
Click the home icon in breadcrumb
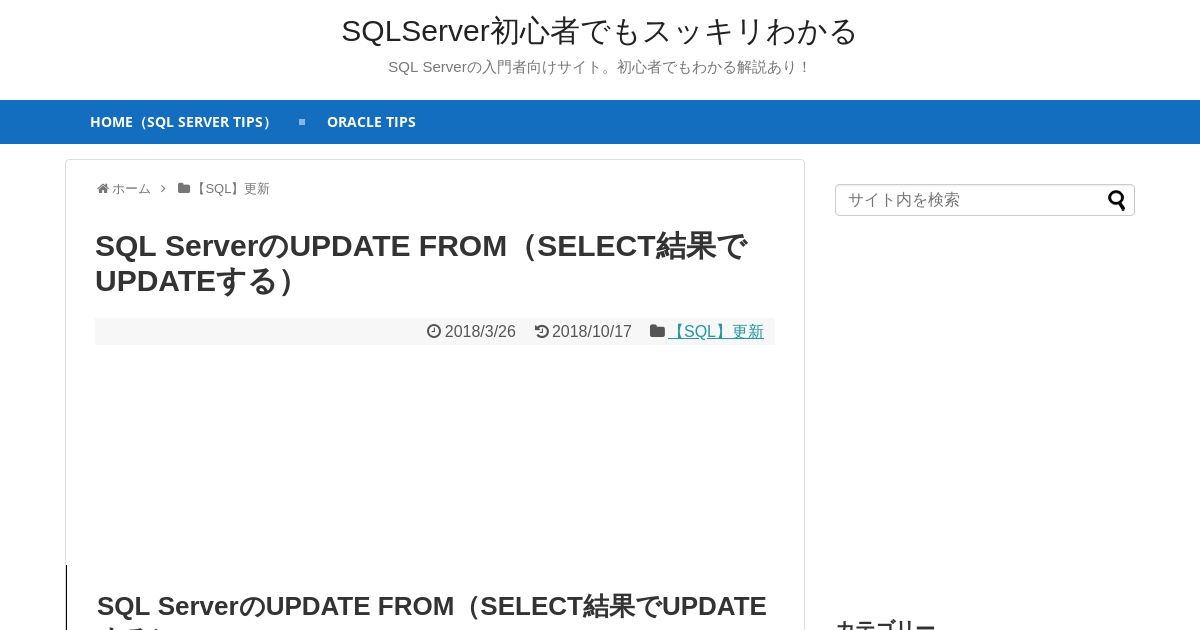pyautogui.click(x=103, y=189)
